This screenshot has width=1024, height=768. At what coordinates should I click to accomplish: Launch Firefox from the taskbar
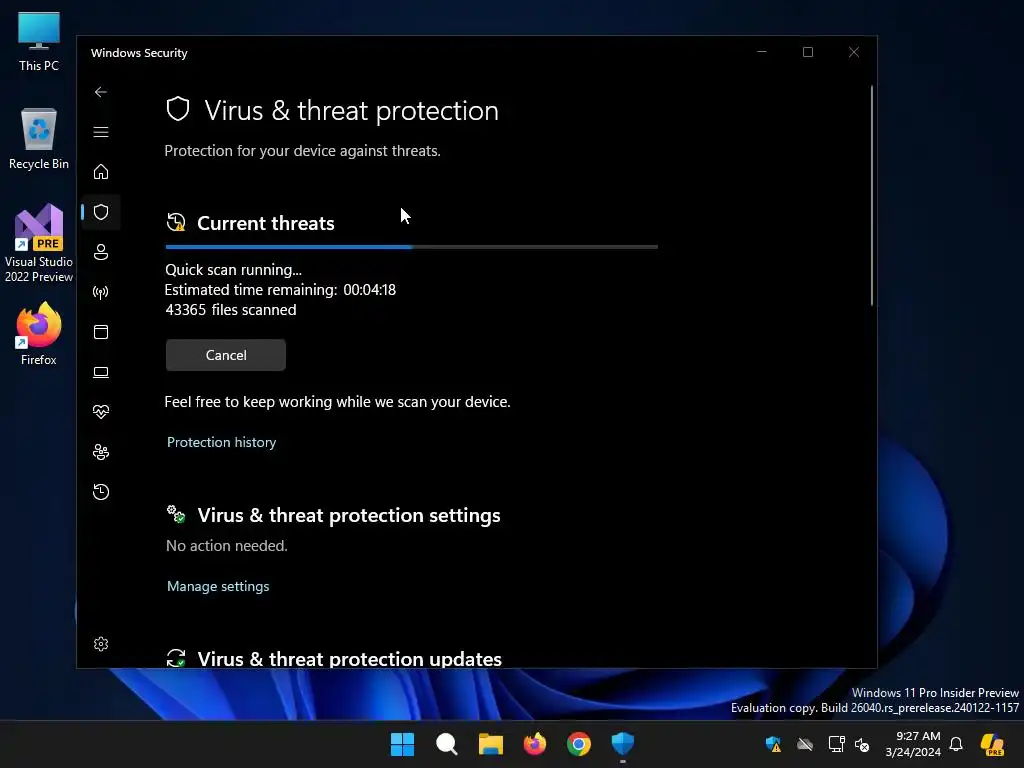pos(535,744)
